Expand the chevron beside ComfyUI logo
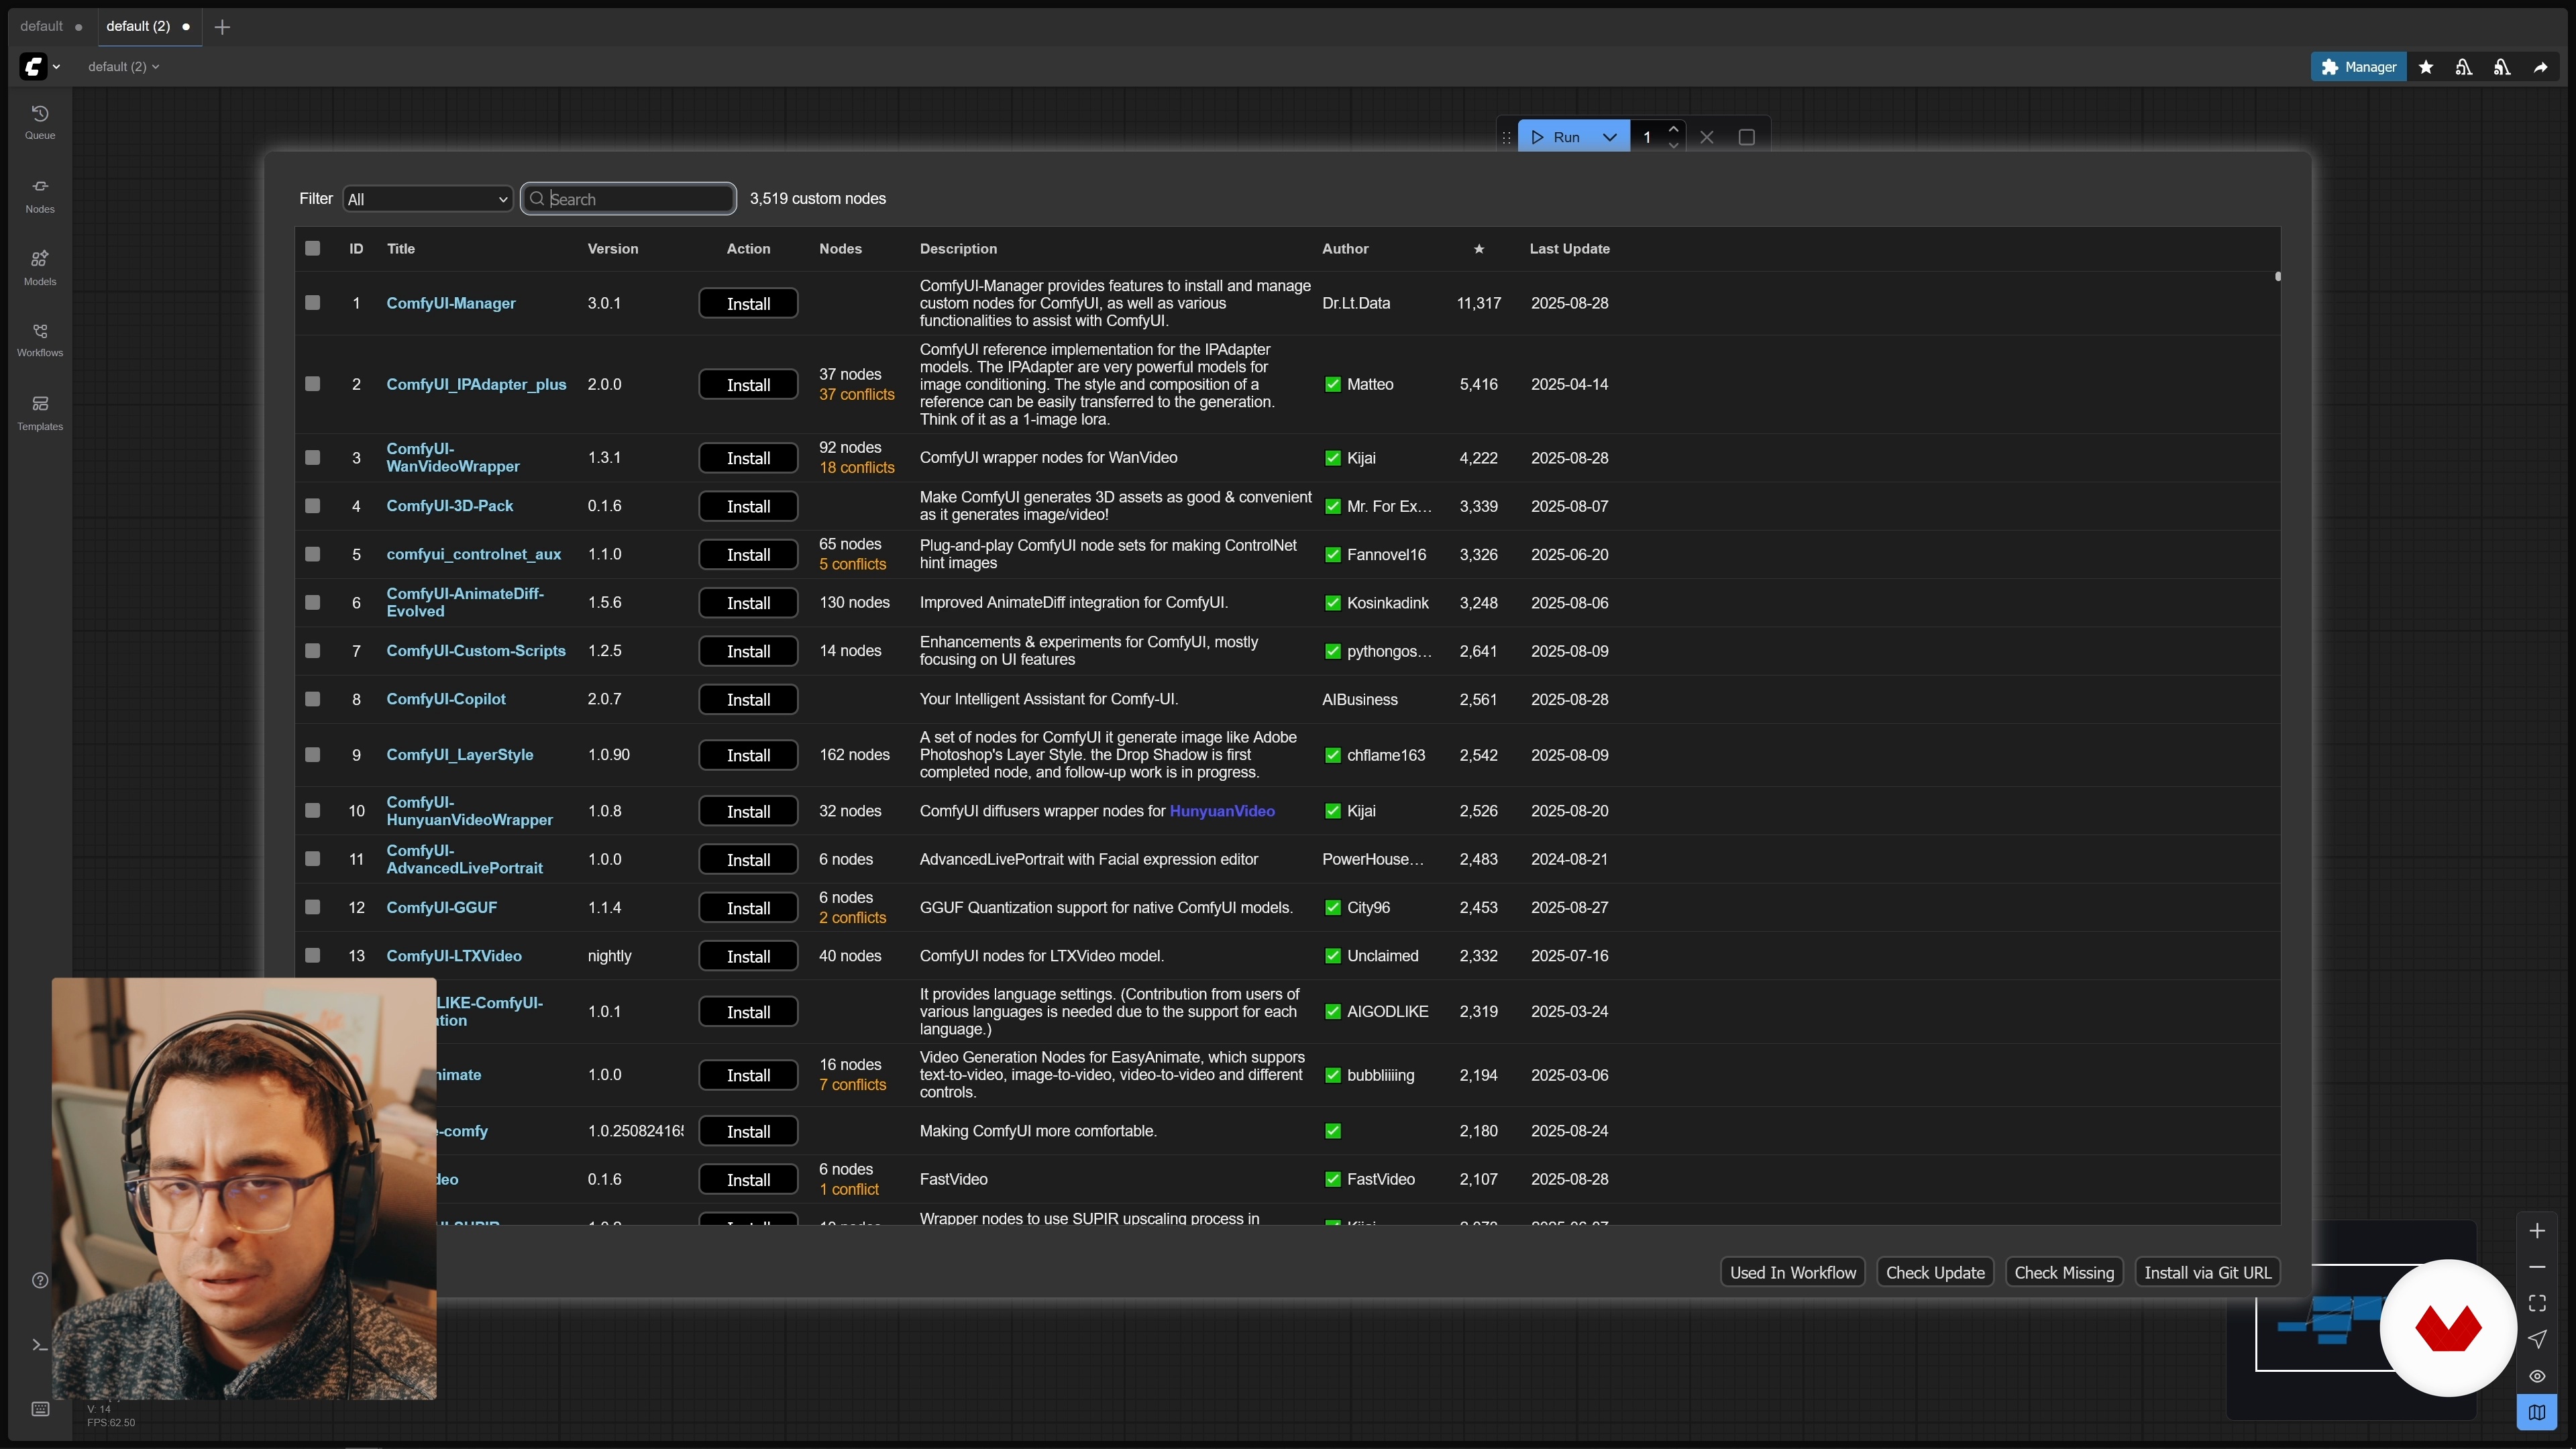Image resolution: width=2576 pixels, height=1449 pixels. pos(56,67)
